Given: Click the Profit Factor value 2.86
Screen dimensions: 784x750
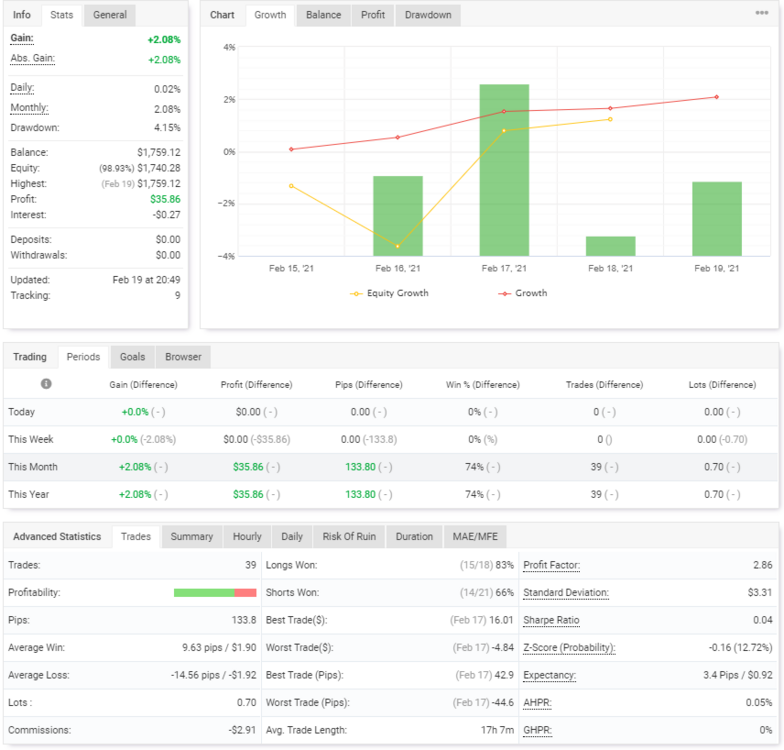Looking at the screenshot, I should coord(762,565).
